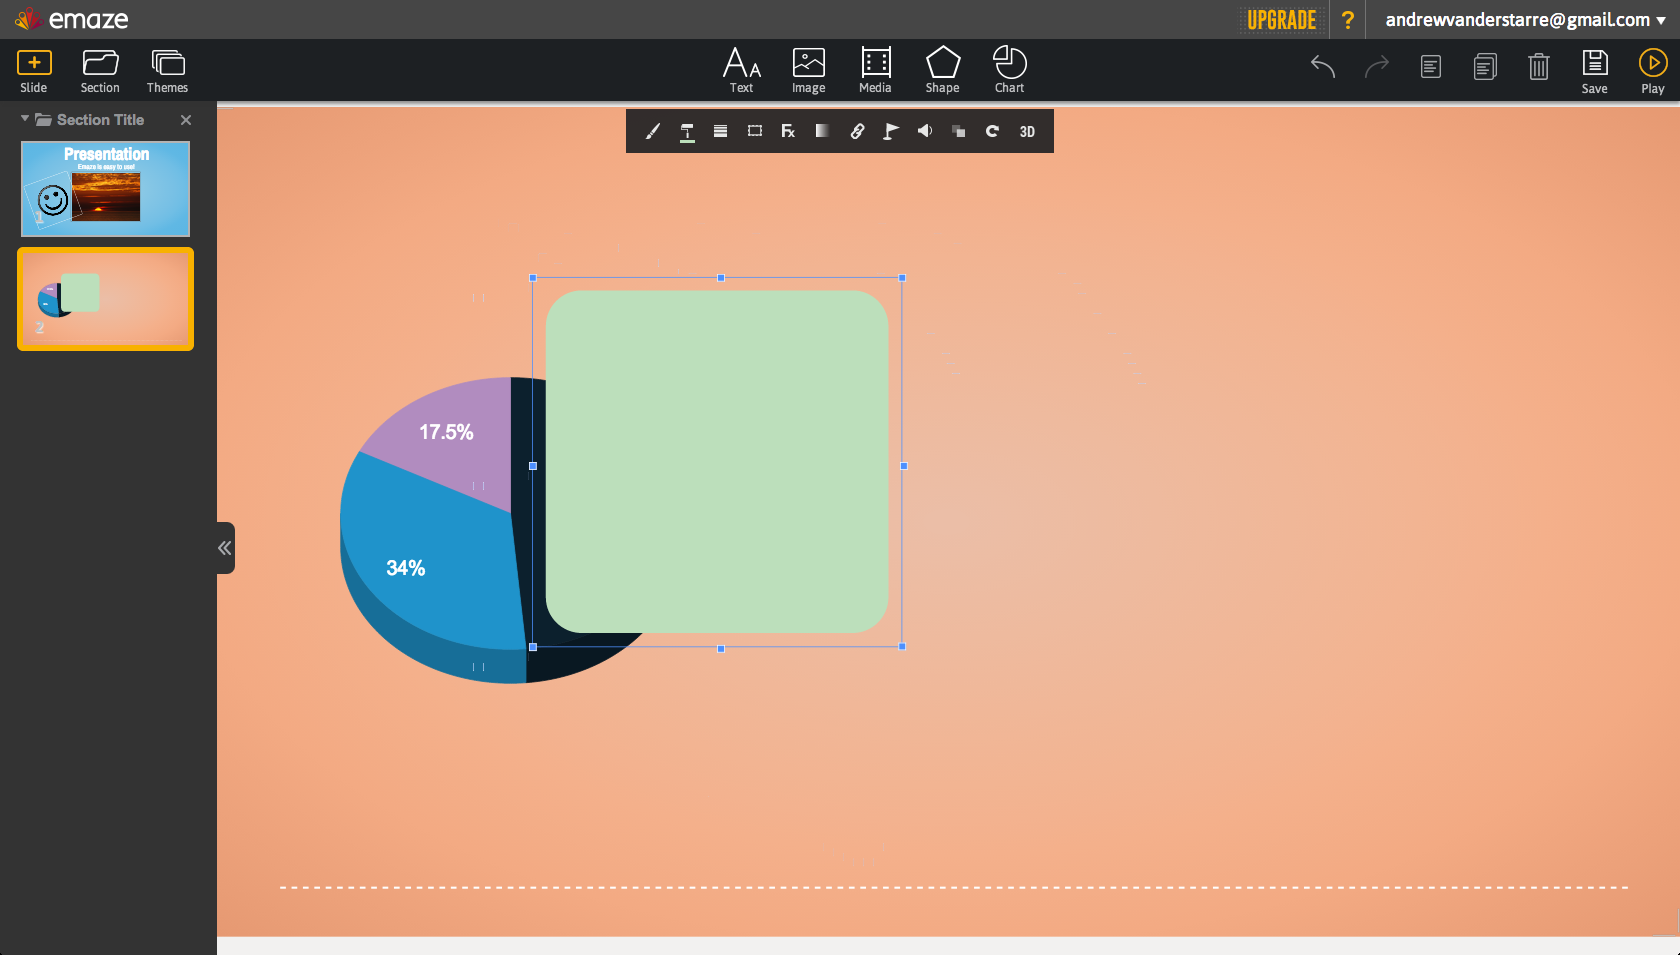Delete the selected item with trash icon
This screenshot has width=1680, height=955.
[1539, 67]
